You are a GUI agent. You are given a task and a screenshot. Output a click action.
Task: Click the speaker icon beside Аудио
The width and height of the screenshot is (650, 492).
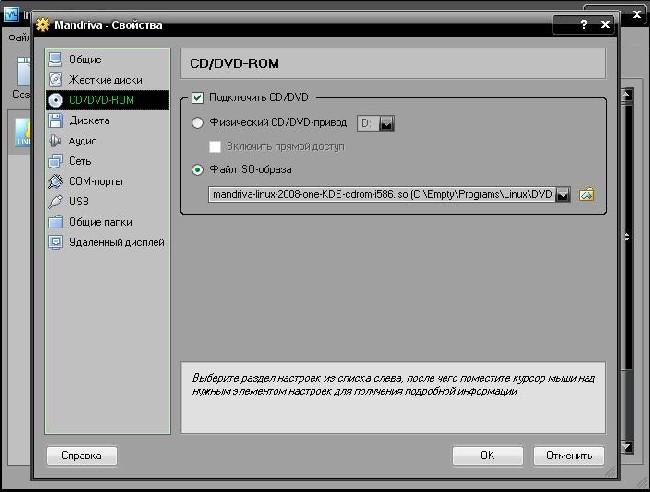pyautogui.click(x=56, y=141)
